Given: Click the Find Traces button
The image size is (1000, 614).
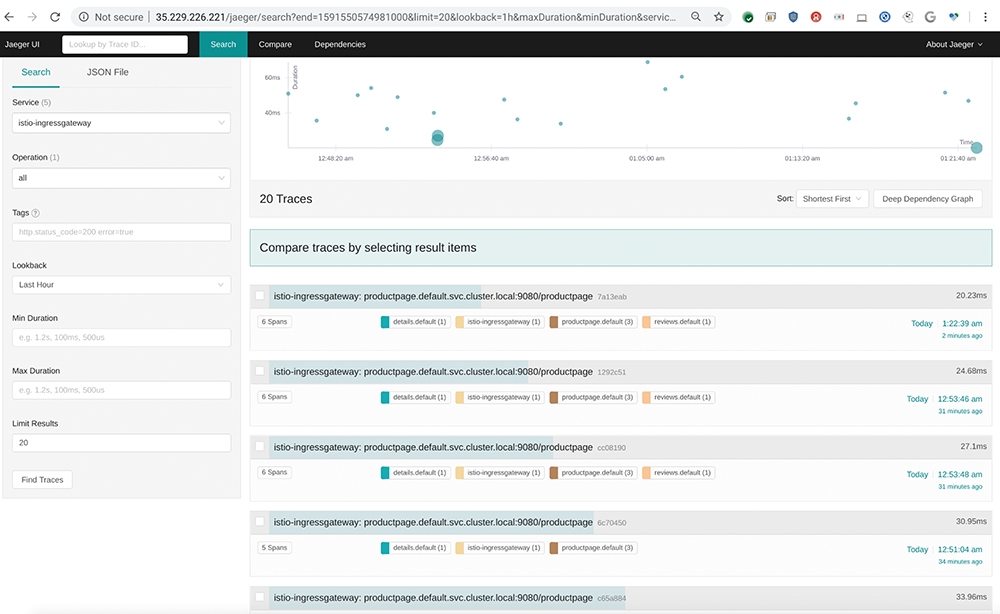Looking at the screenshot, I should coord(42,479).
